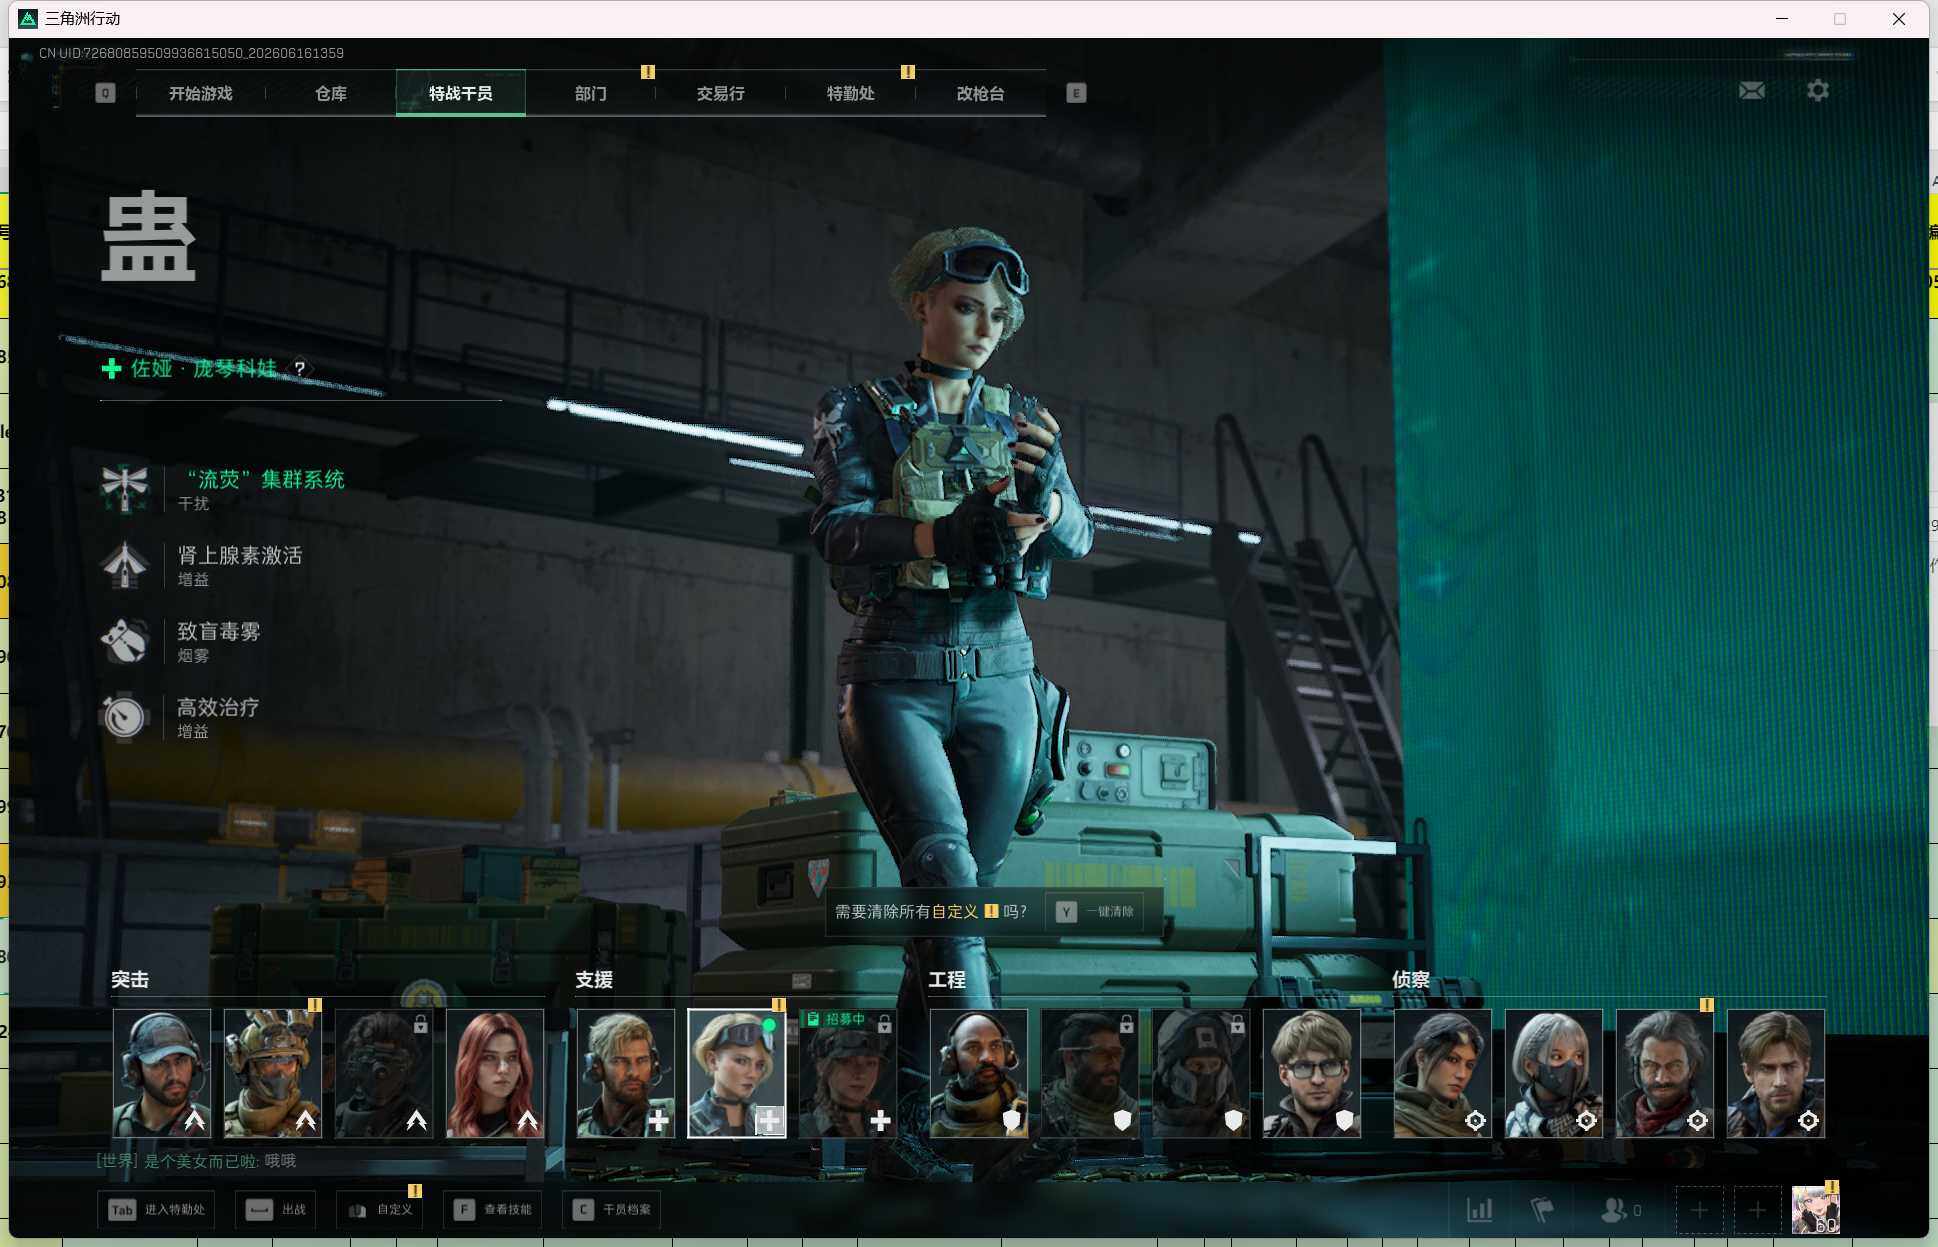Select engineer operator wearing eyeglasses
1938x1247 pixels.
pyautogui.click(x=1312, y=1073)
